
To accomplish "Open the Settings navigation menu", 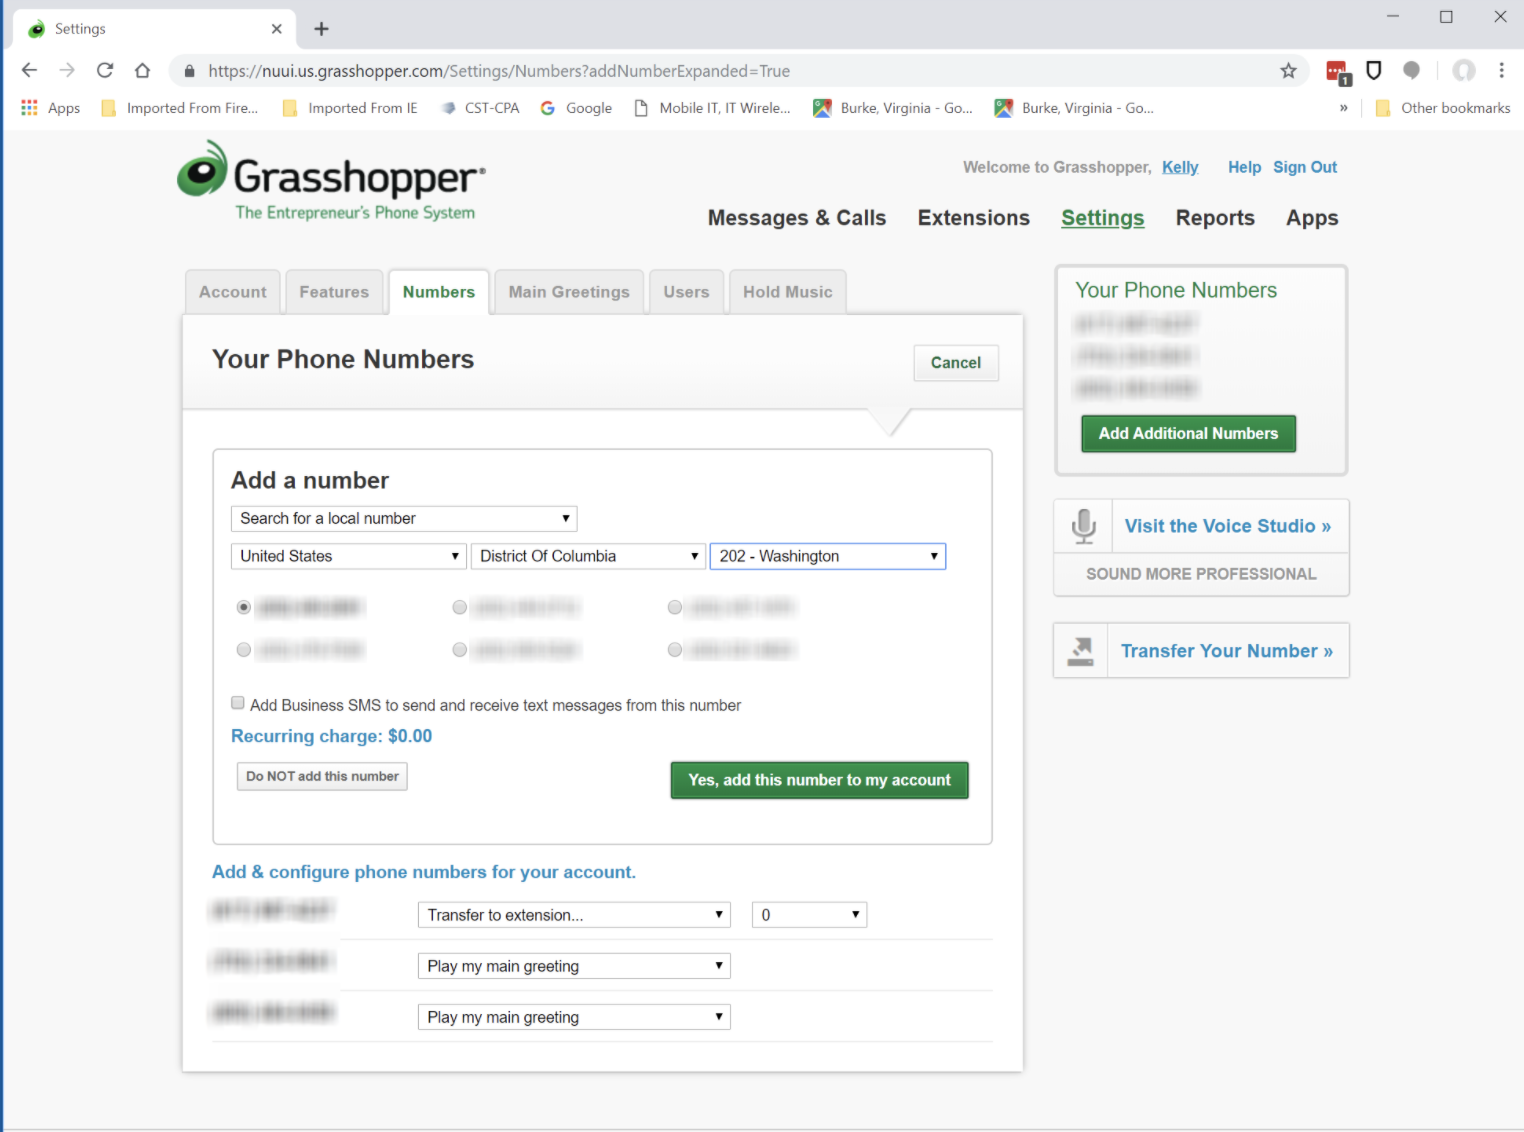I will tap(1103, 218).
